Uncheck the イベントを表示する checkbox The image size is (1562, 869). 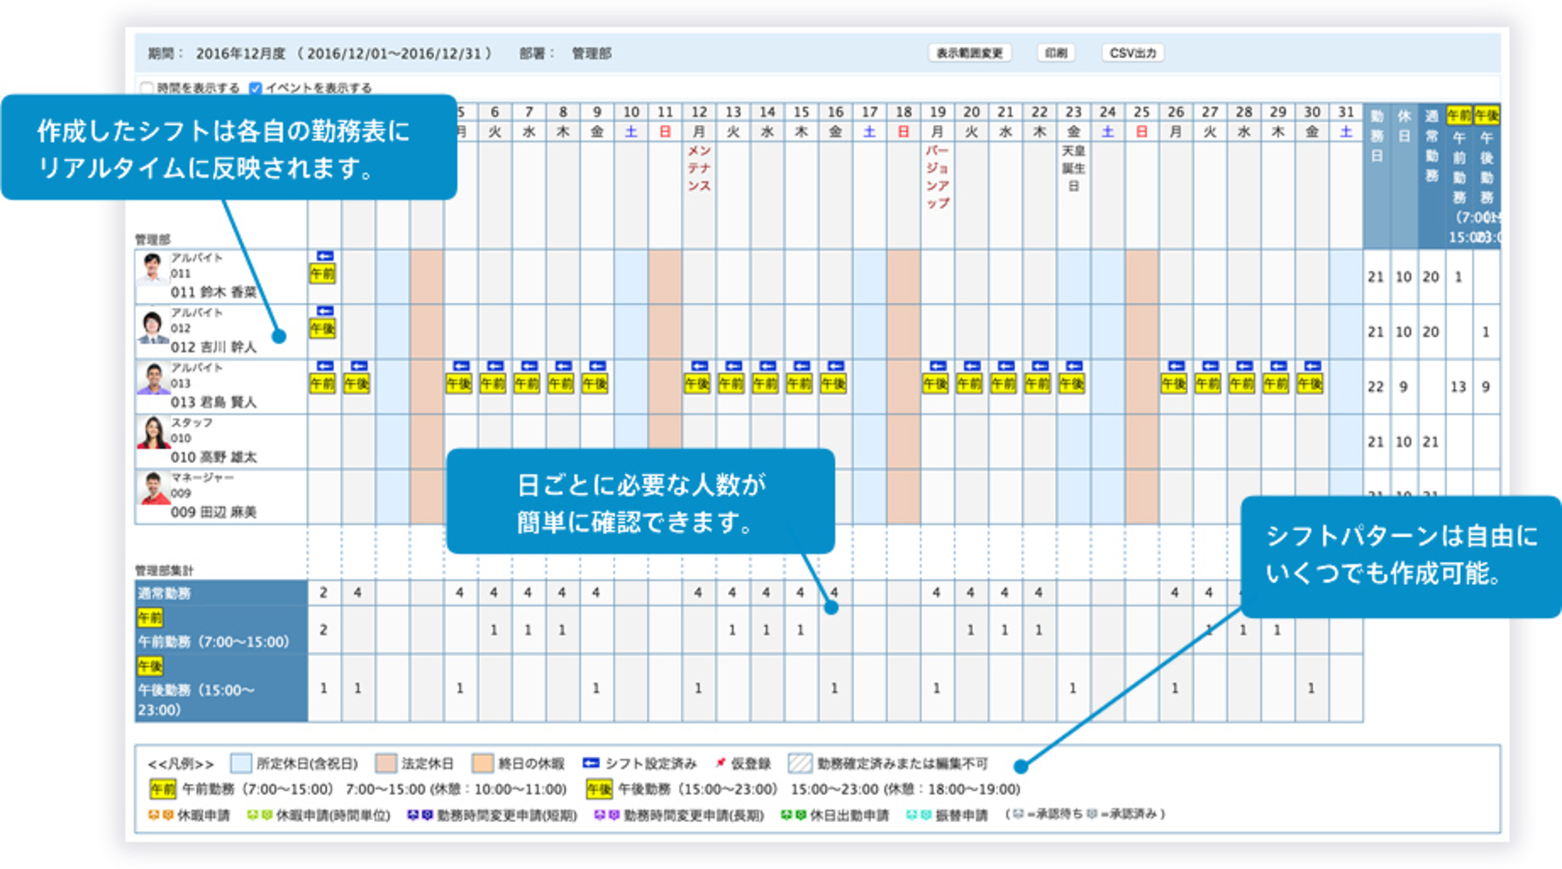click(x=256, y=88)
